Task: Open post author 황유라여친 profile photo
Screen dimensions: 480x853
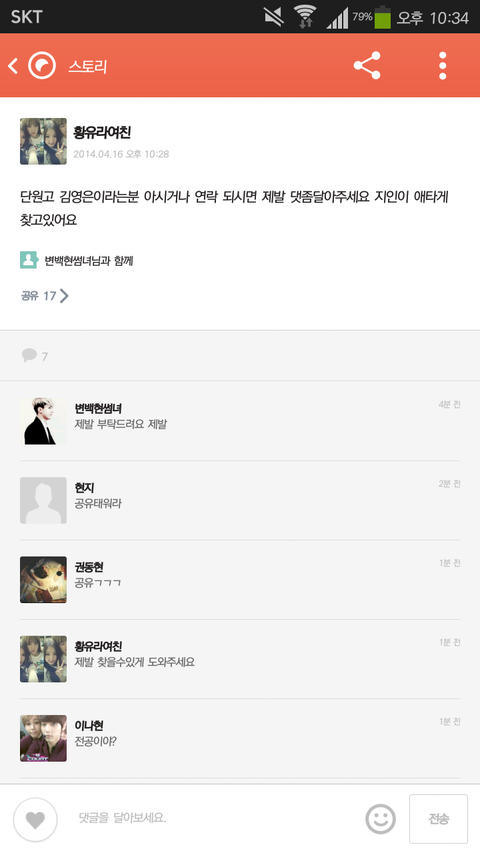Action: coord(43,141)
